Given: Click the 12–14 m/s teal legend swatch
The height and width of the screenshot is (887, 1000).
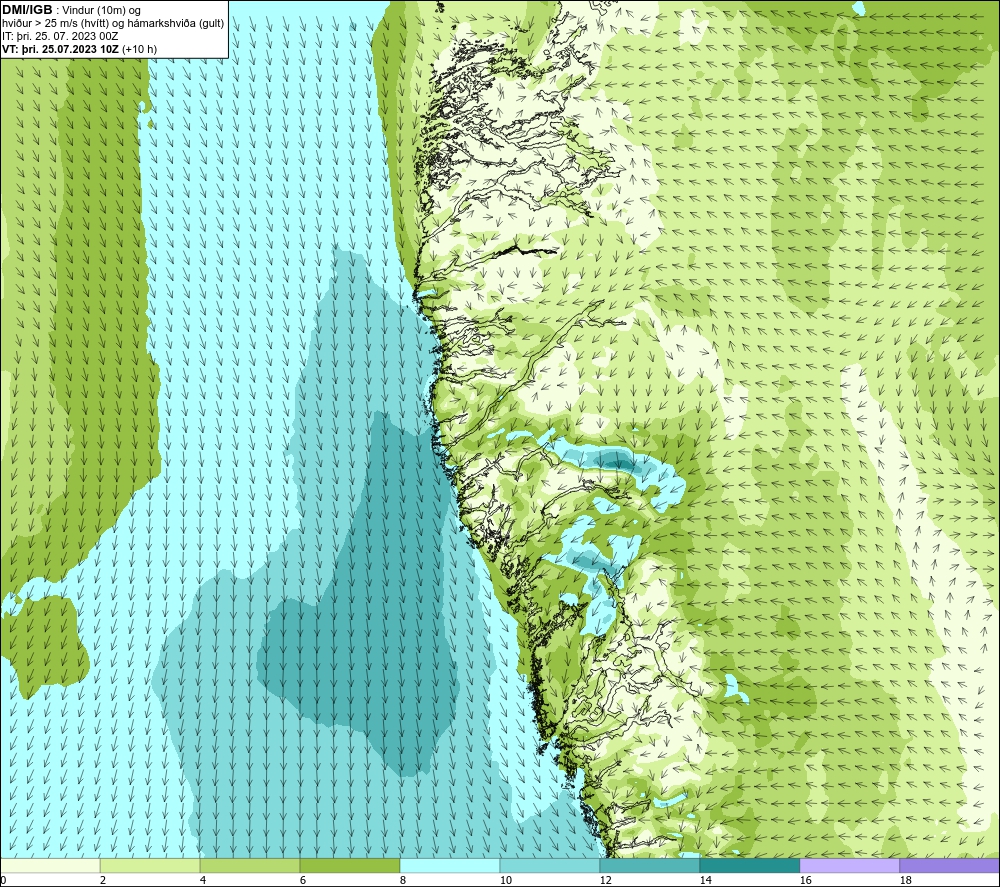Looking at the screenshot, I should [649, 865].
